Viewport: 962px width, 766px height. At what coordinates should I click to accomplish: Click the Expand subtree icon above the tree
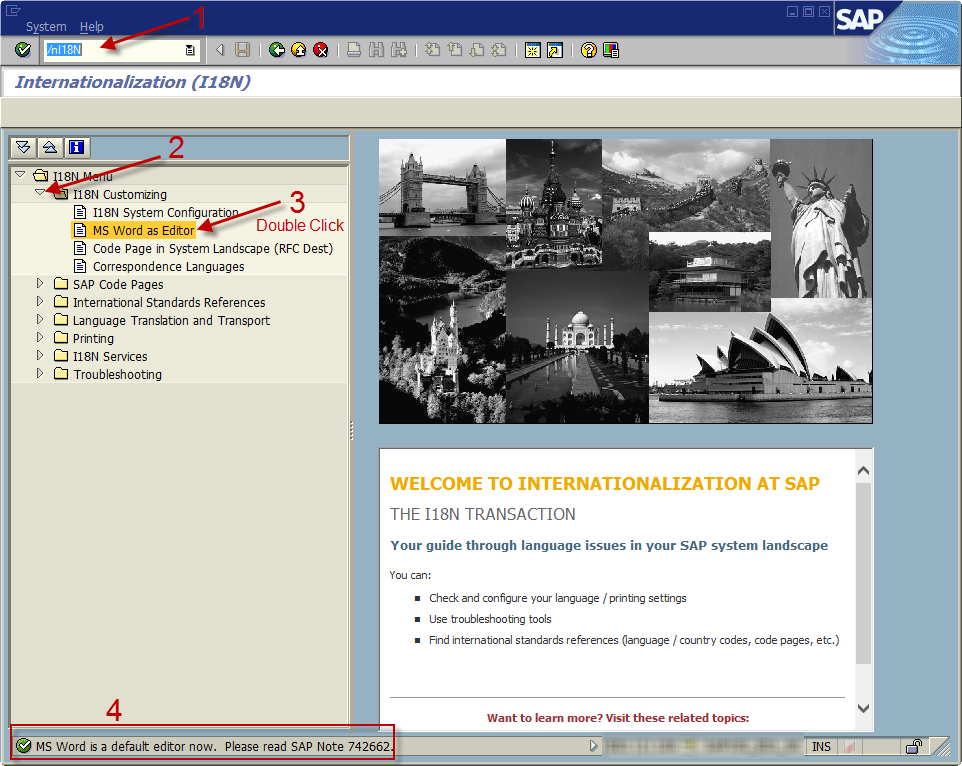pyautogui.click(x=24, y=148)
